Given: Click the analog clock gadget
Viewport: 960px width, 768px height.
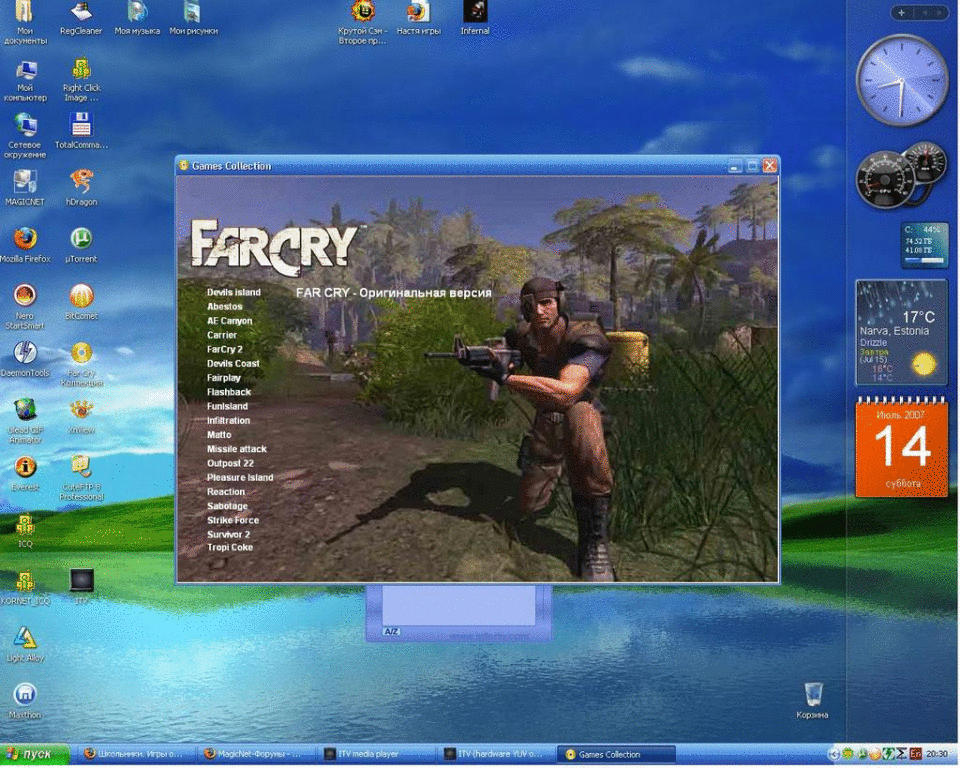Looking at the screenshot, I should pos(901,81).
